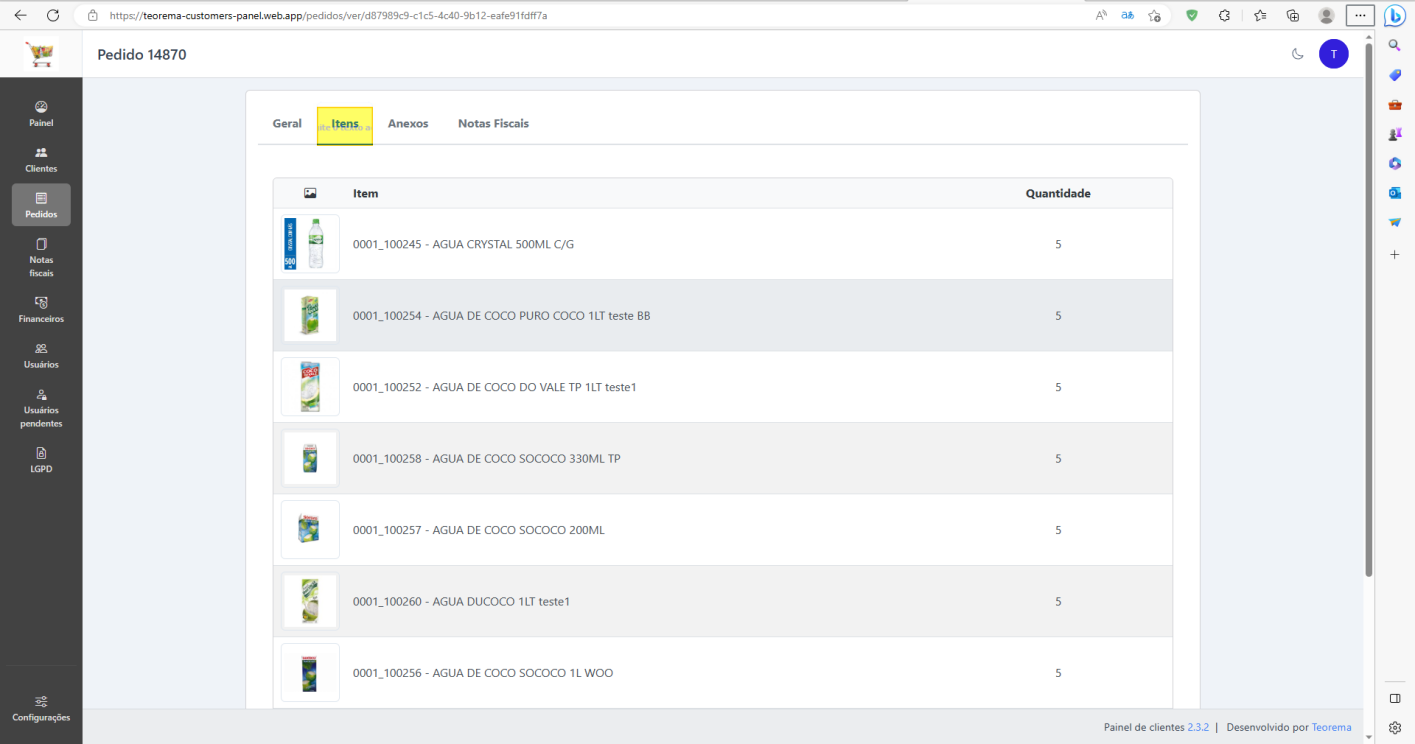Screen dimensions: 1415x744
Task: Open the Painel dashboard in sidebar
Action: coord(41,114)
